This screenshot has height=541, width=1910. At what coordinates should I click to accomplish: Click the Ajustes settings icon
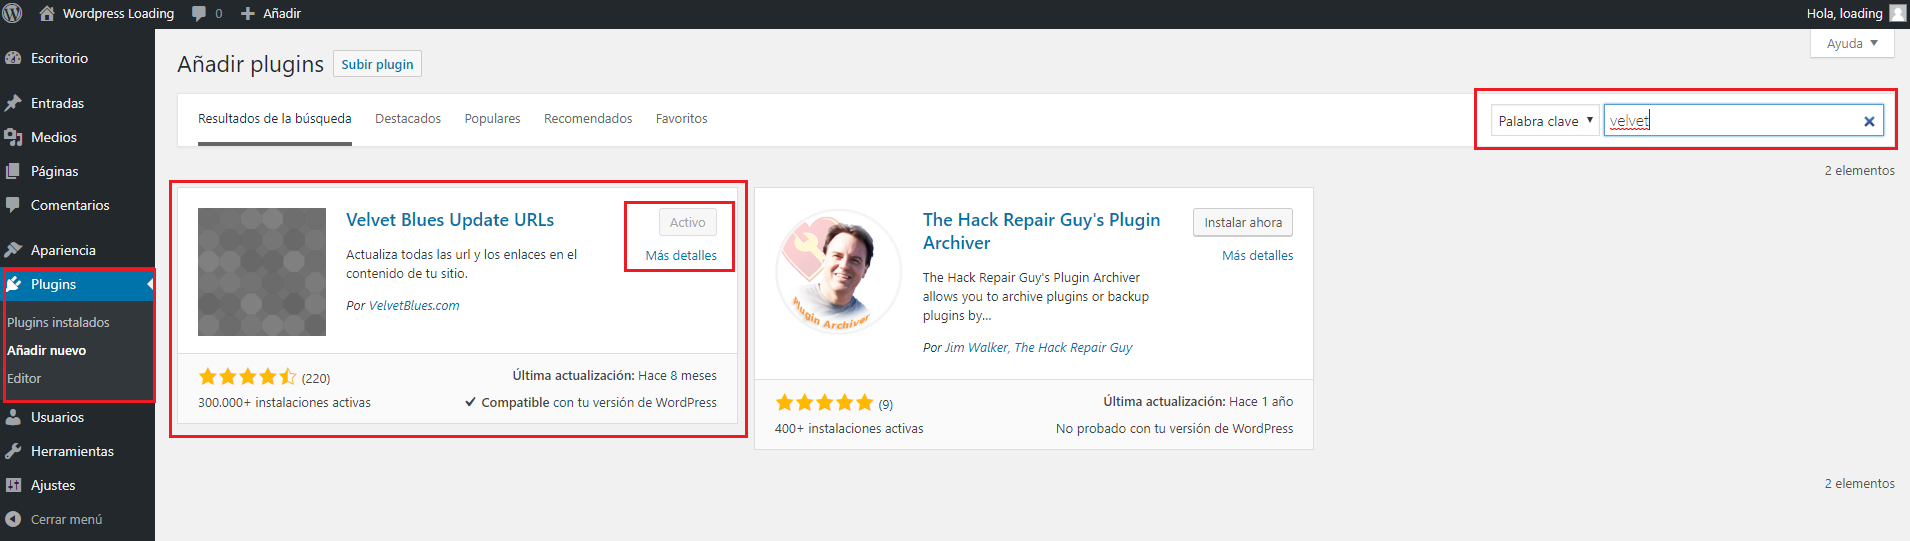[14, 485]
